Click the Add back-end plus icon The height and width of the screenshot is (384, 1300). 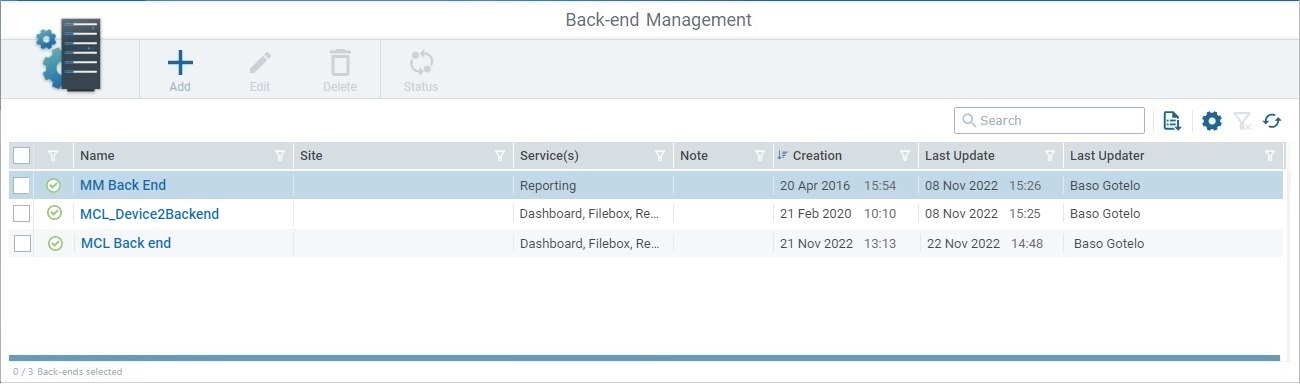[x=180, y=64]
